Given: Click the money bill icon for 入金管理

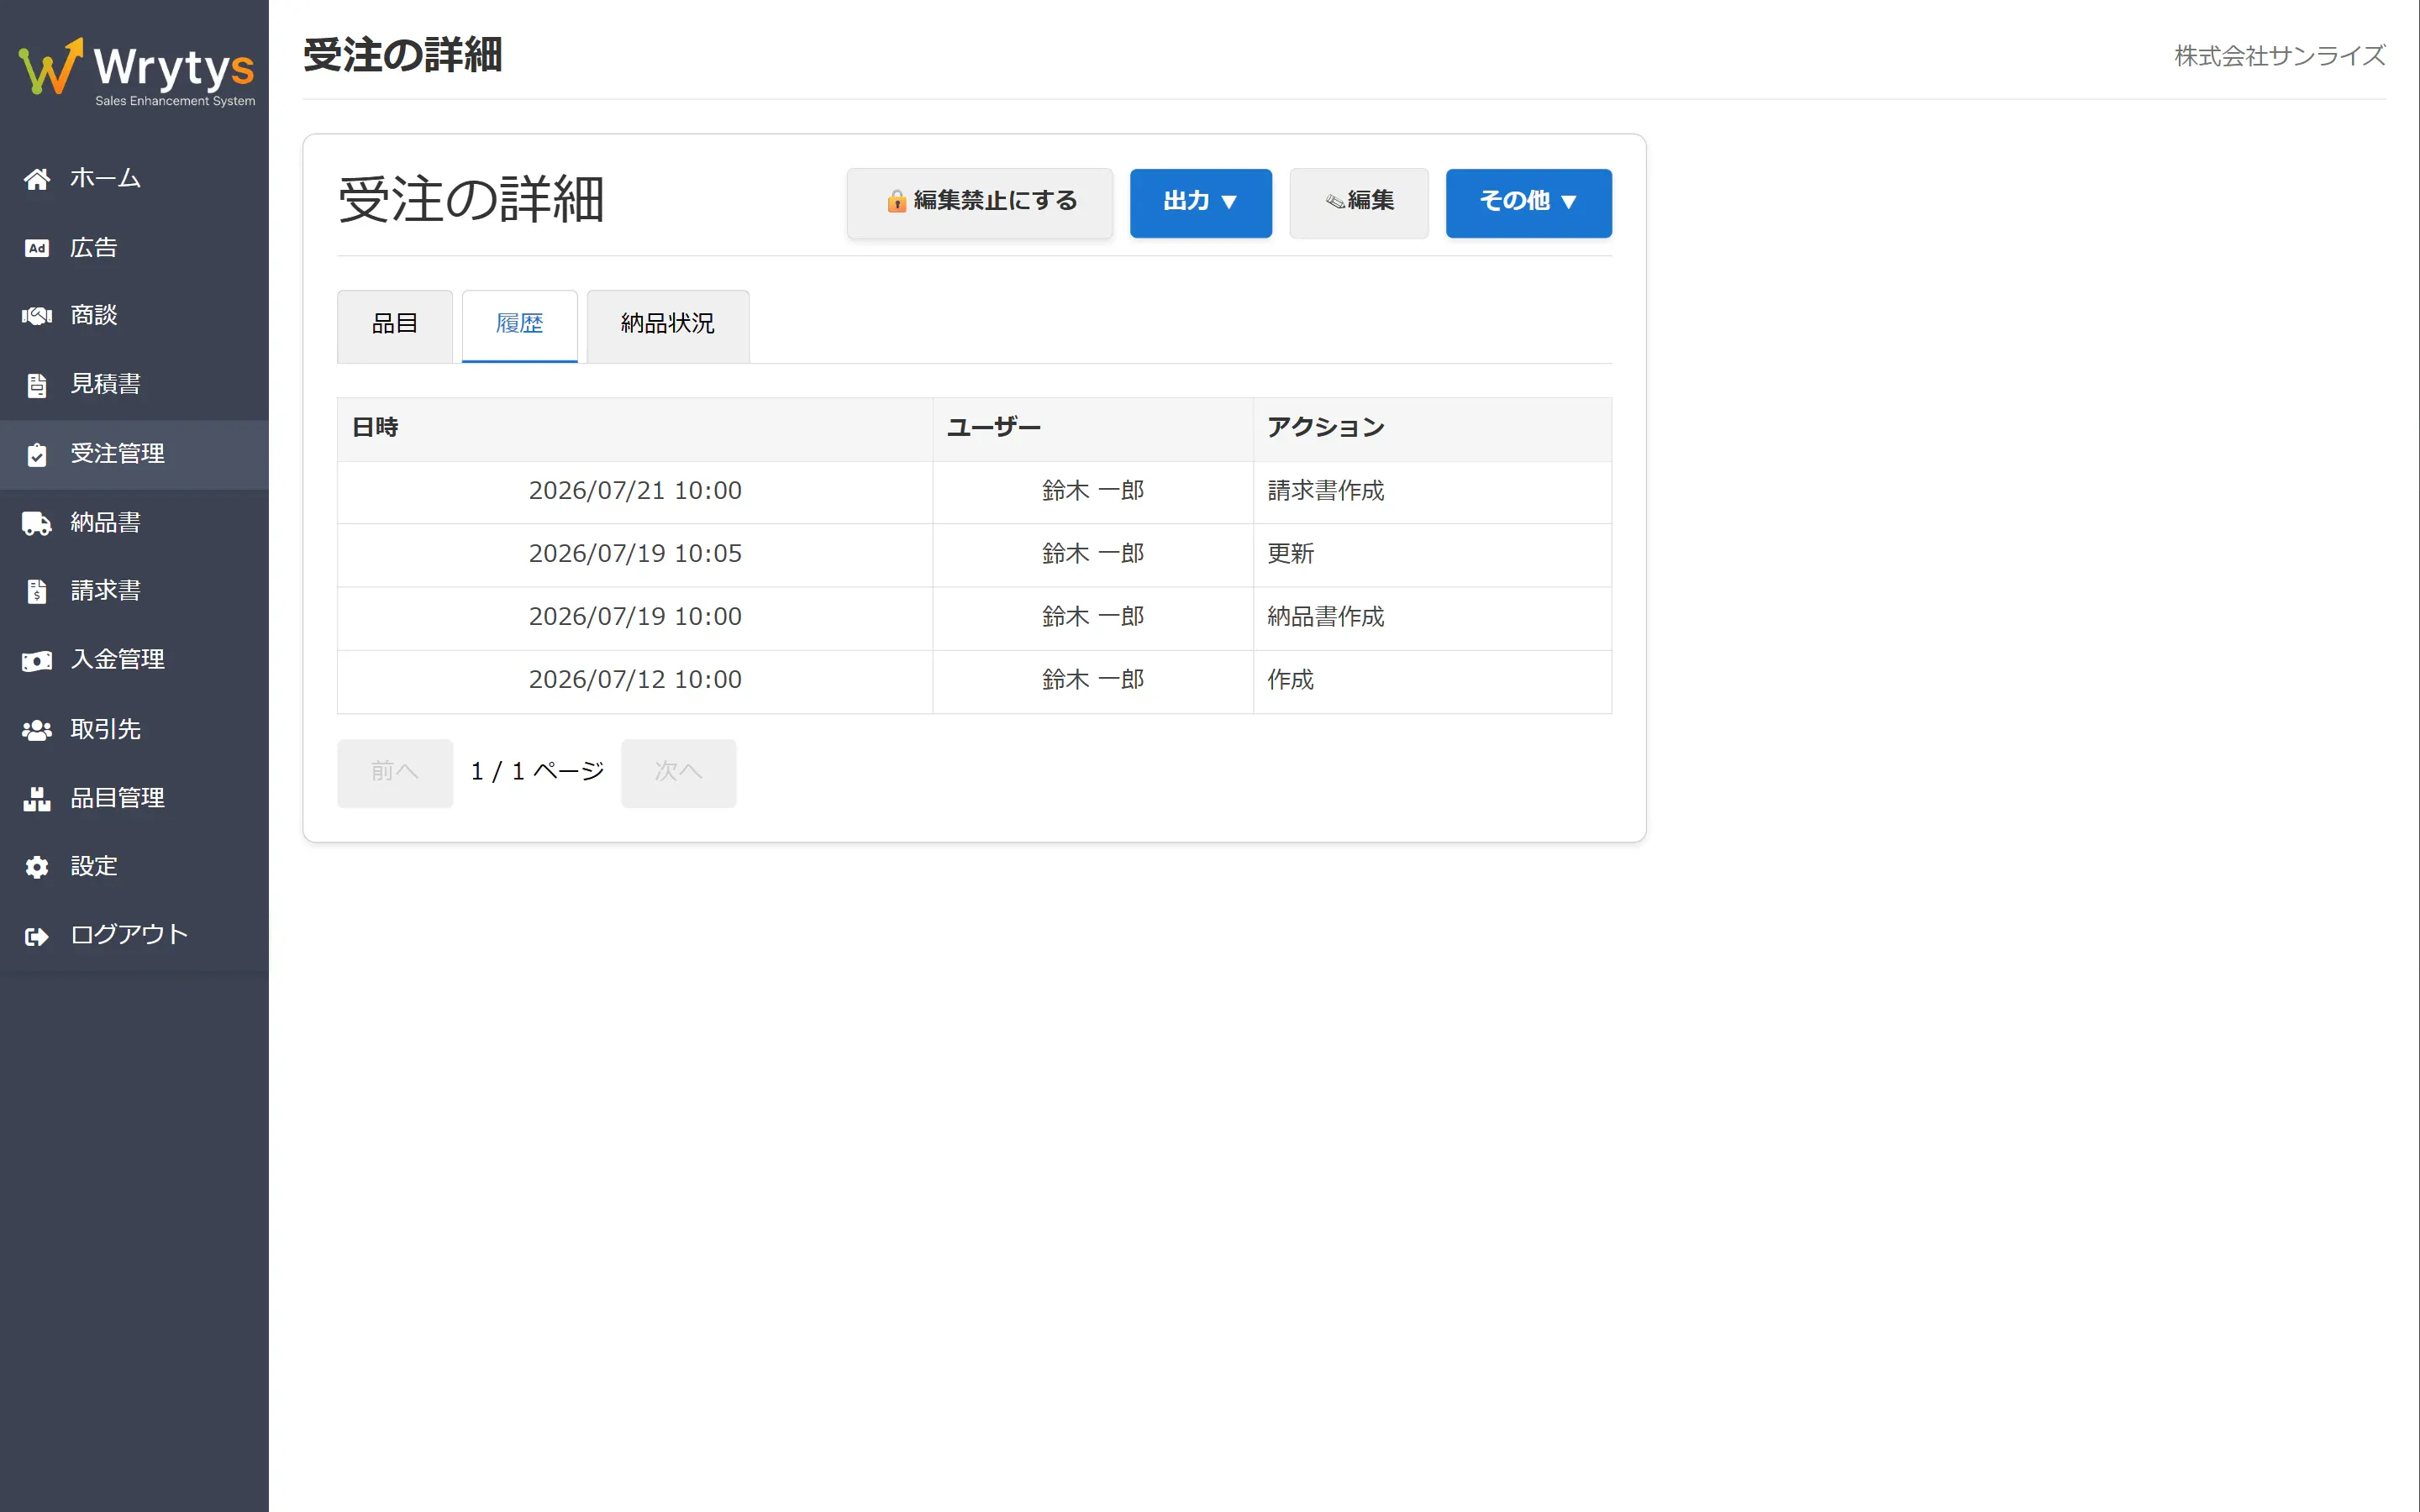Looking at the screenshot, I should point(37,661).
